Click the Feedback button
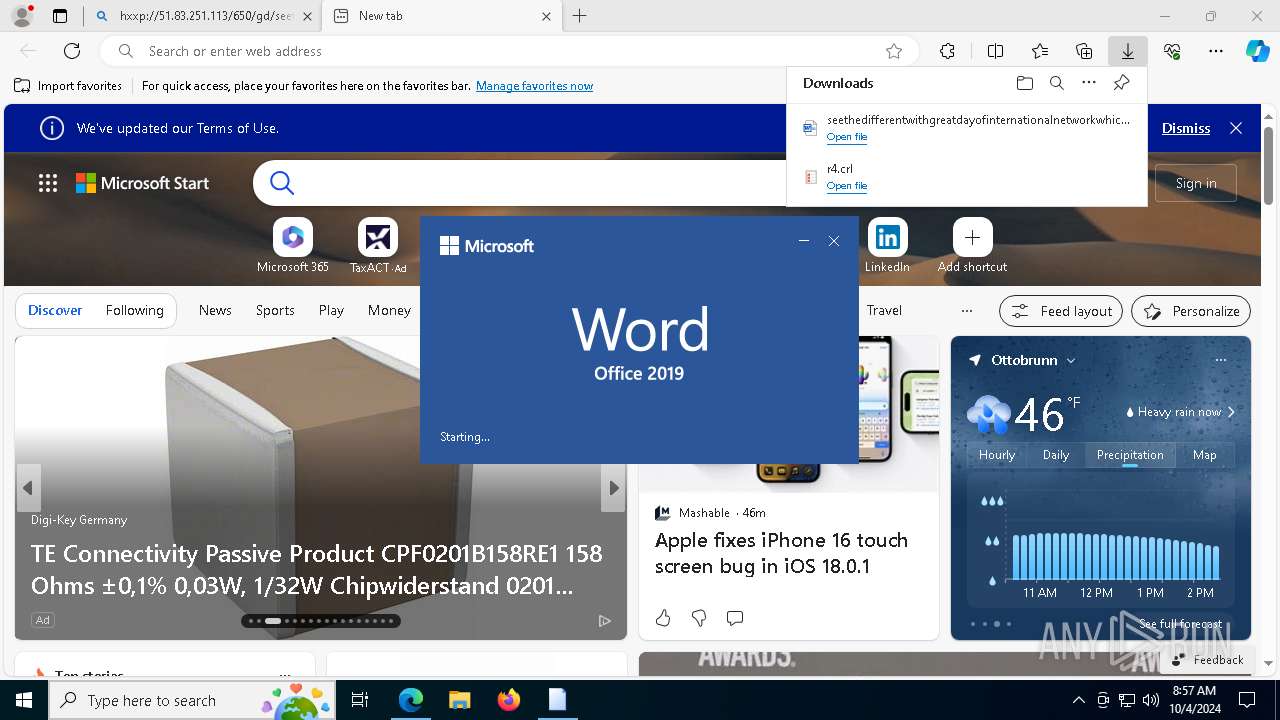Screen dimensions: 1280x720 (x=1207, y=660)
